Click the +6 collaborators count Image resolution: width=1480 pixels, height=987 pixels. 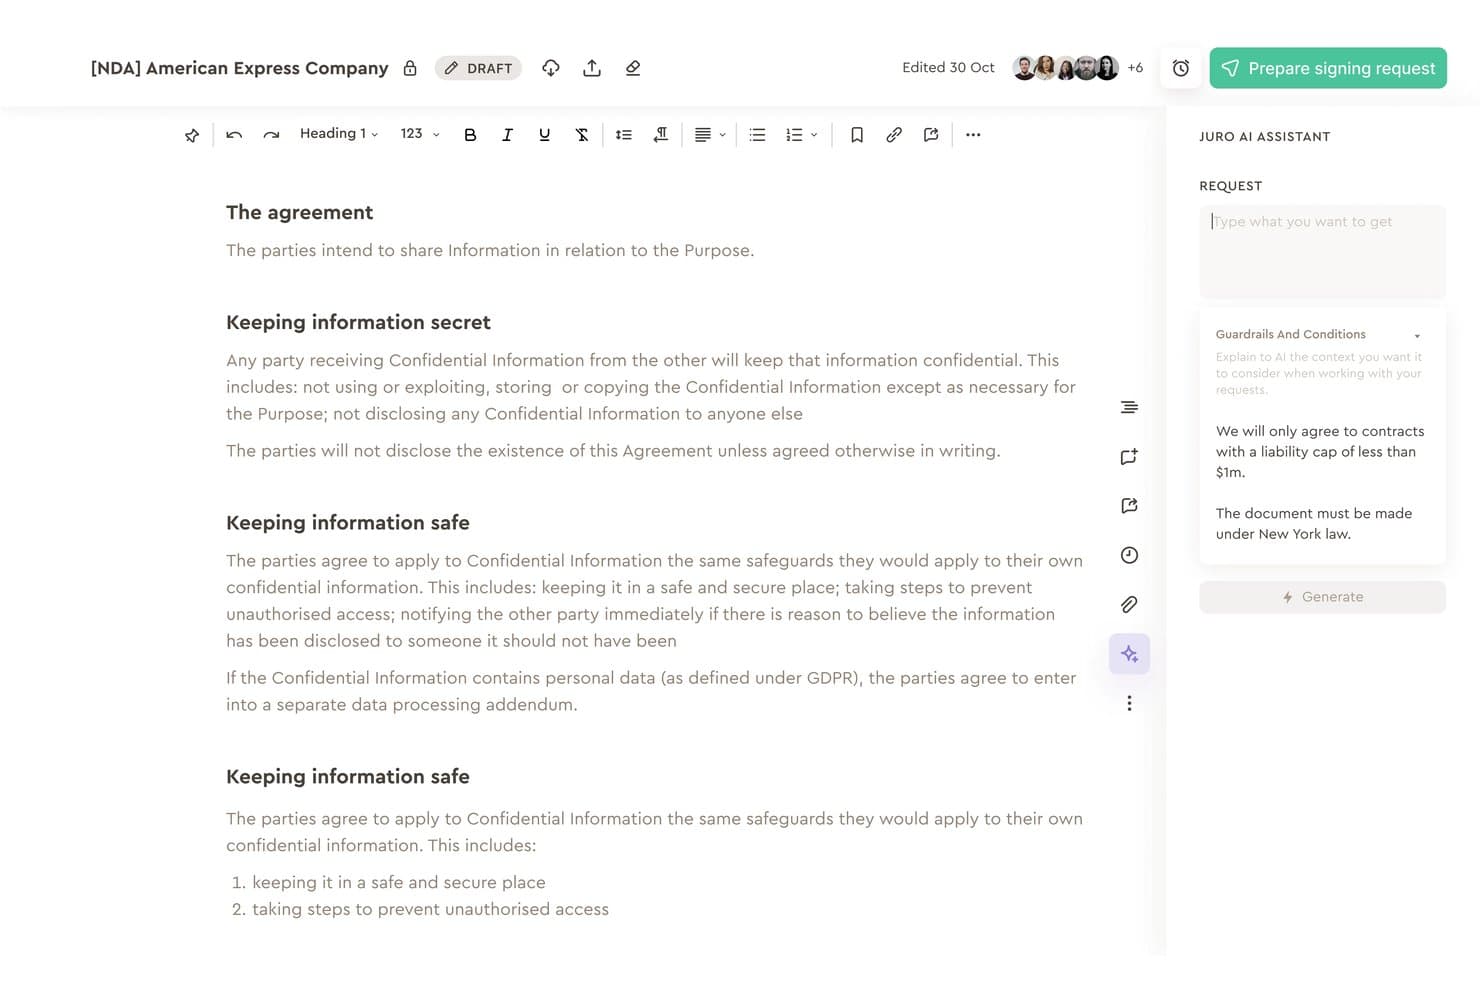pos(1135,68)
